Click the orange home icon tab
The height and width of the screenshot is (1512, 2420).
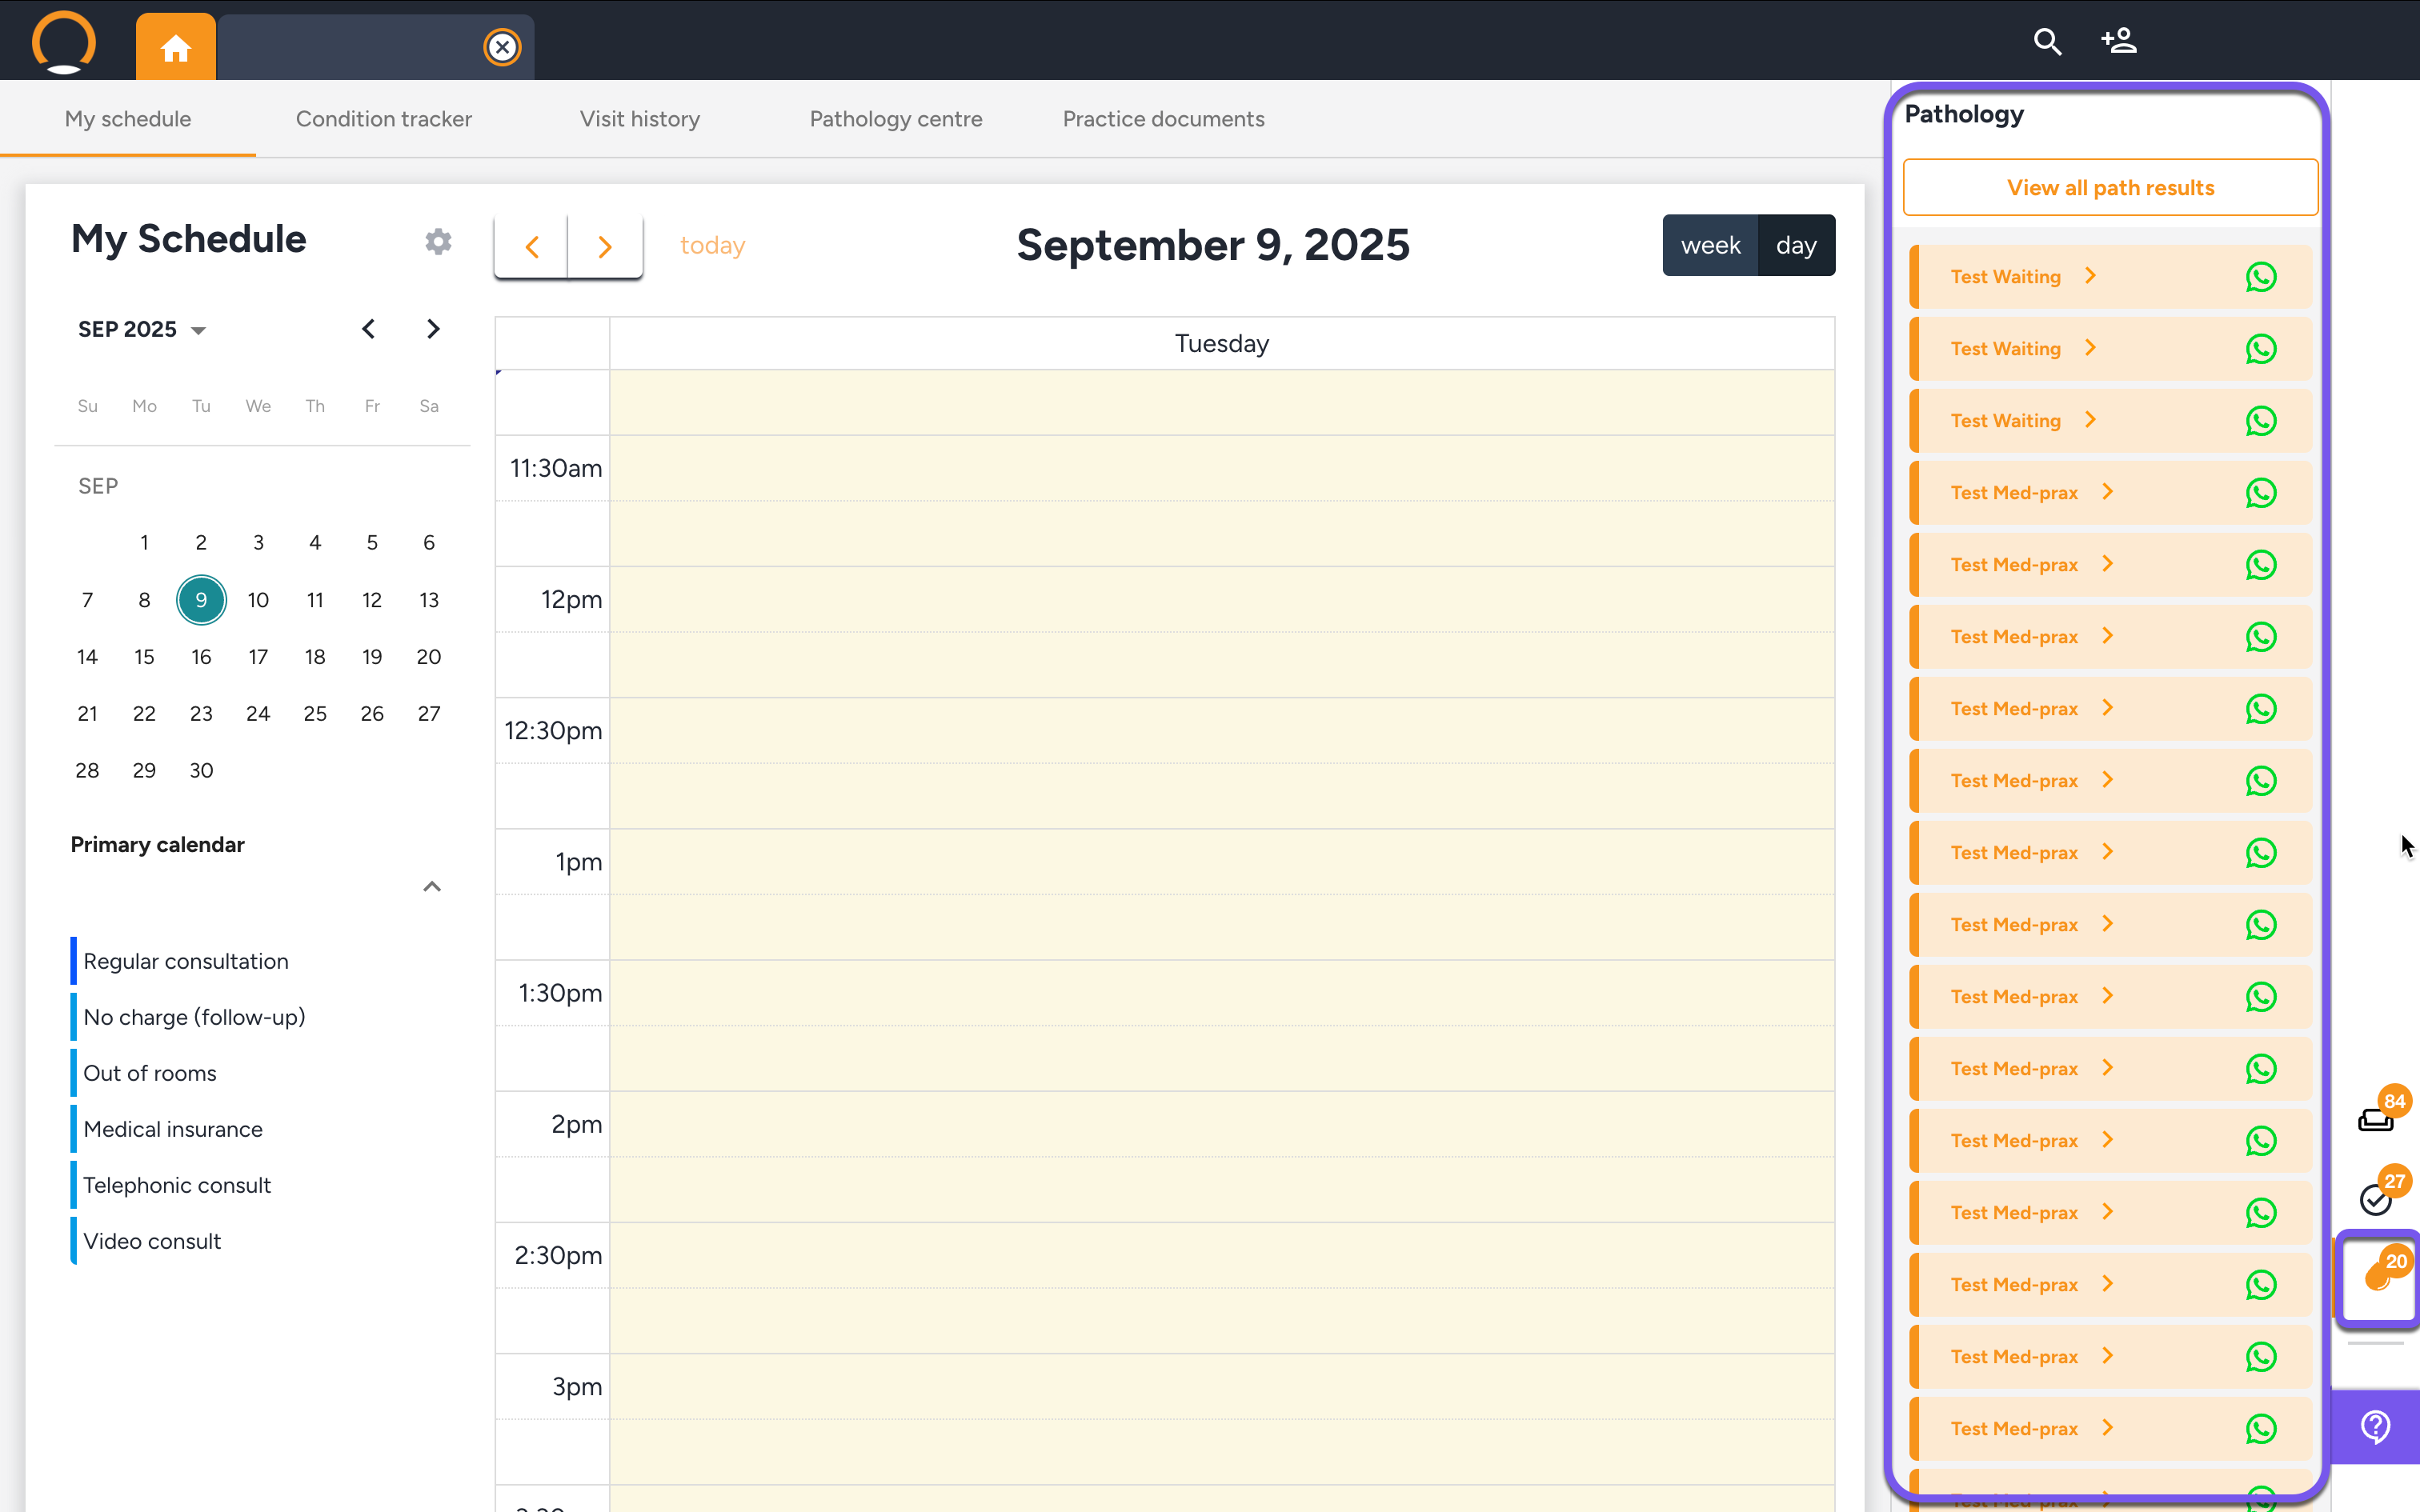pos(176,47)
